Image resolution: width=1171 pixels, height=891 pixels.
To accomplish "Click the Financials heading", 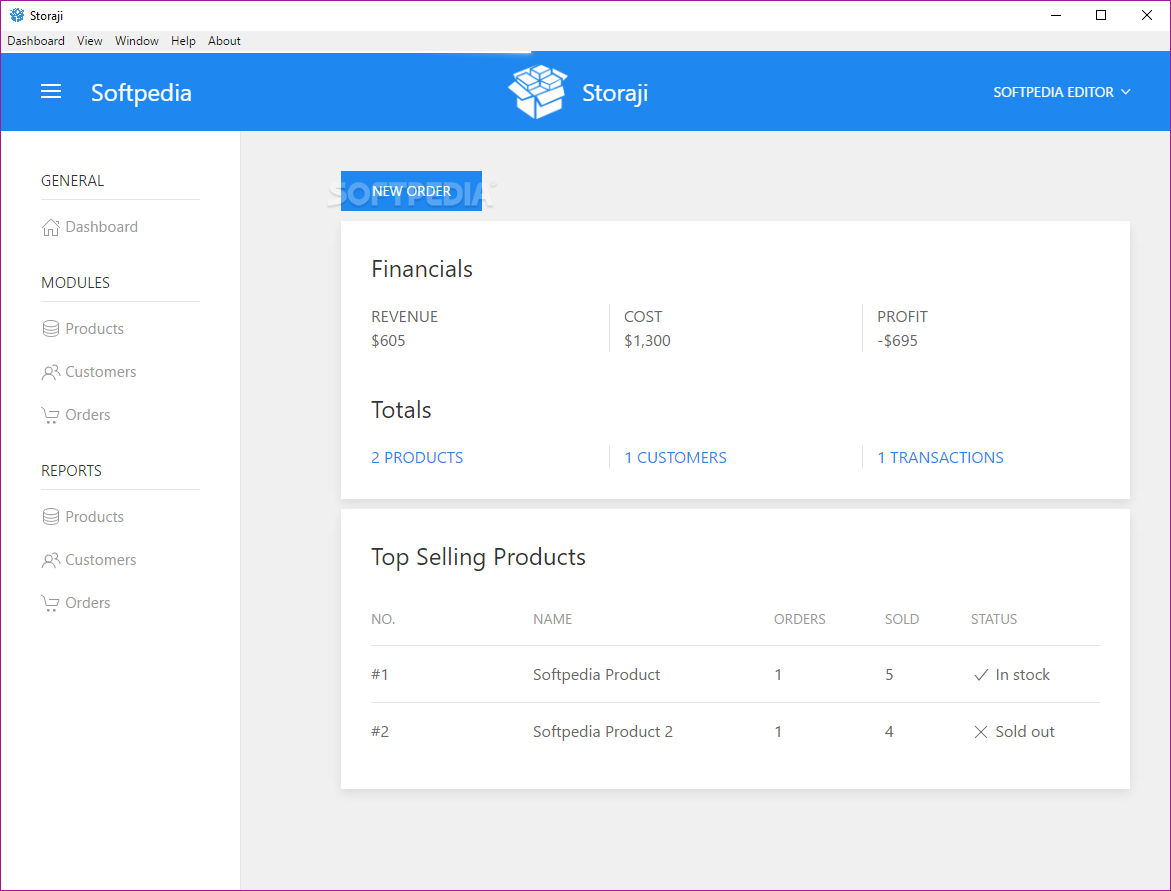I will (422, 269).
